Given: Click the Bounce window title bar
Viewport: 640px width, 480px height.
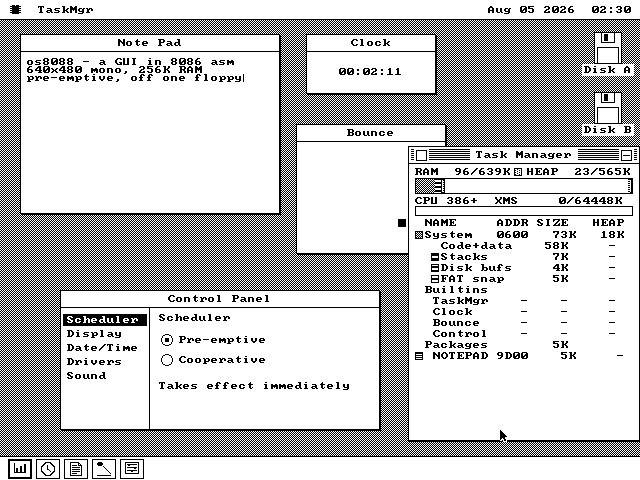Looking at the screenshot, I should [371, 133].
